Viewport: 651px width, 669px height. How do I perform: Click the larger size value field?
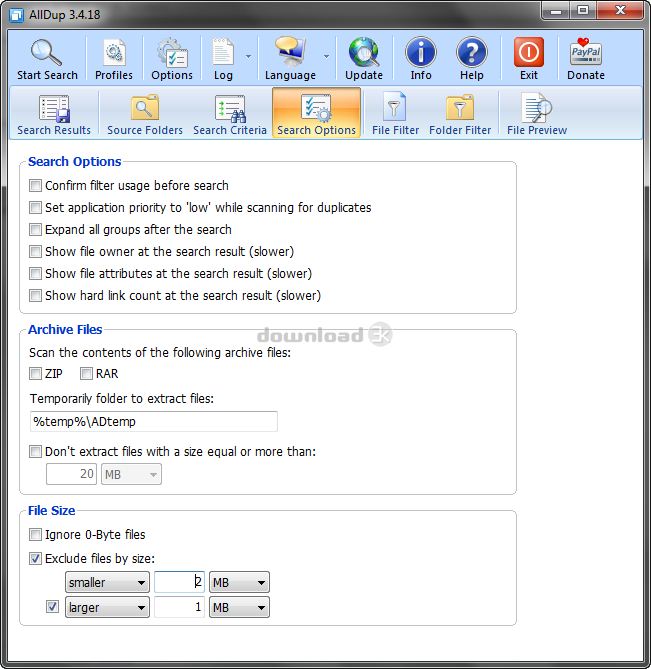pyautogui.click(x=179, y=607)
